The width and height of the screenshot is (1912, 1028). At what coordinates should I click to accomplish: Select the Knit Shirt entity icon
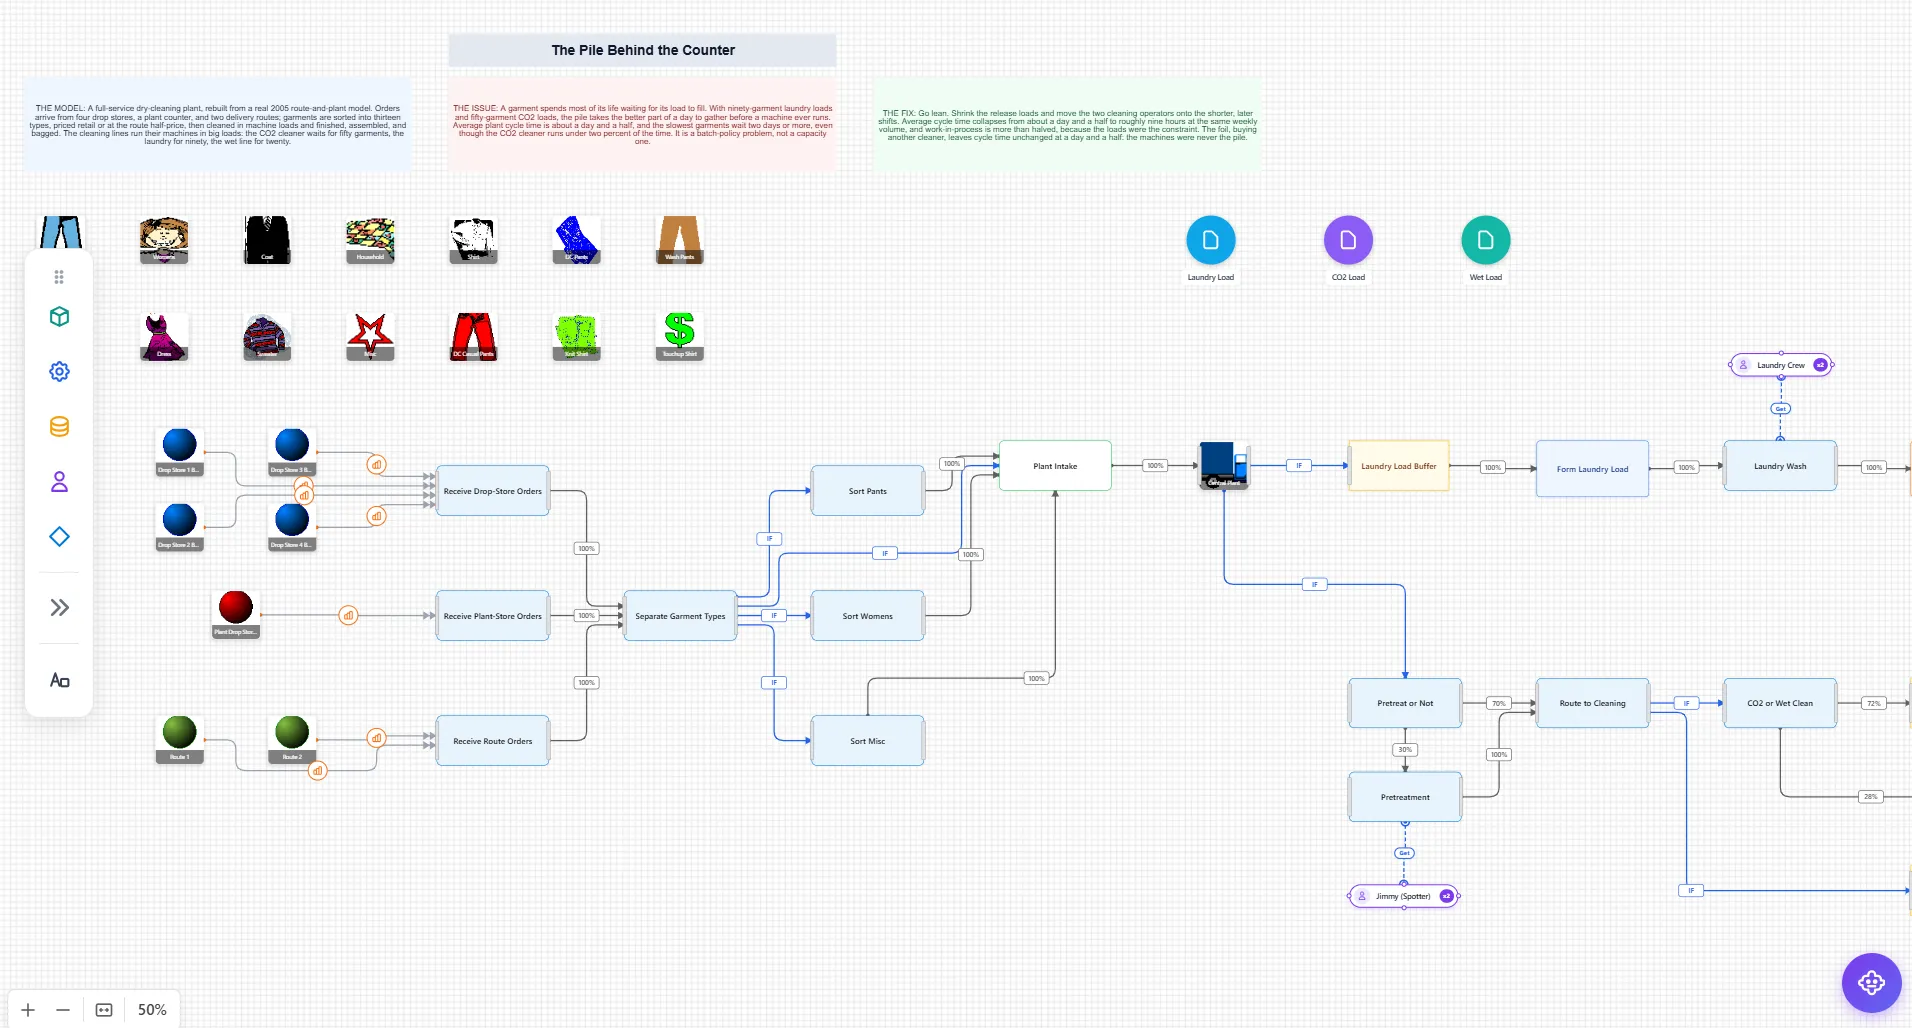[576, 337]
